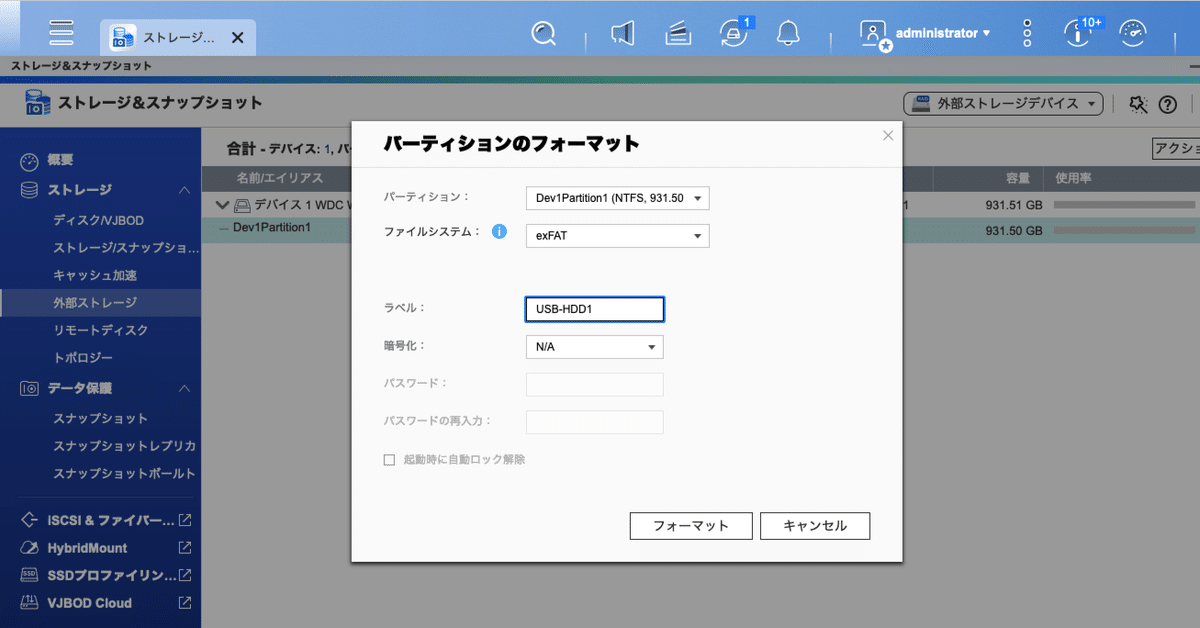Open the megaphone announcements icon
The width and height of the screenshot is (1200, 628).
(623, 34)
